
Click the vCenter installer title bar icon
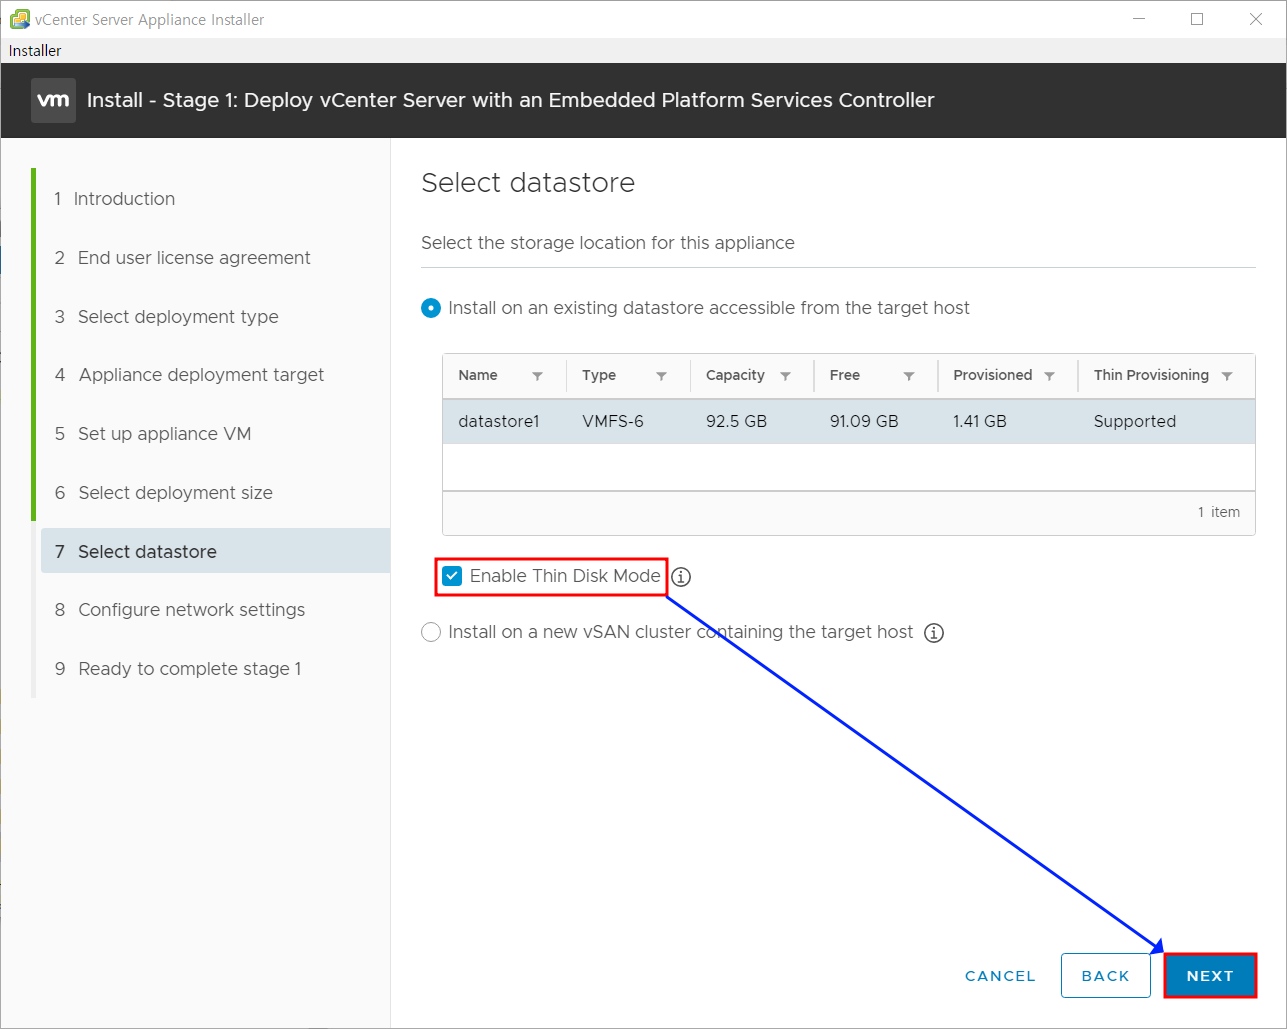(19, 19)
